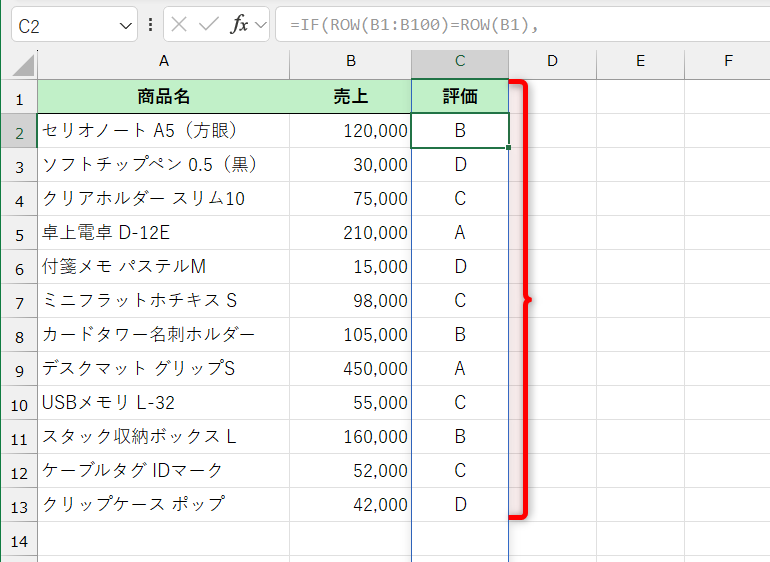Select cell 卓上電卓 D-12E
Viewport: 770px width, 562px height.
point(164,232)
